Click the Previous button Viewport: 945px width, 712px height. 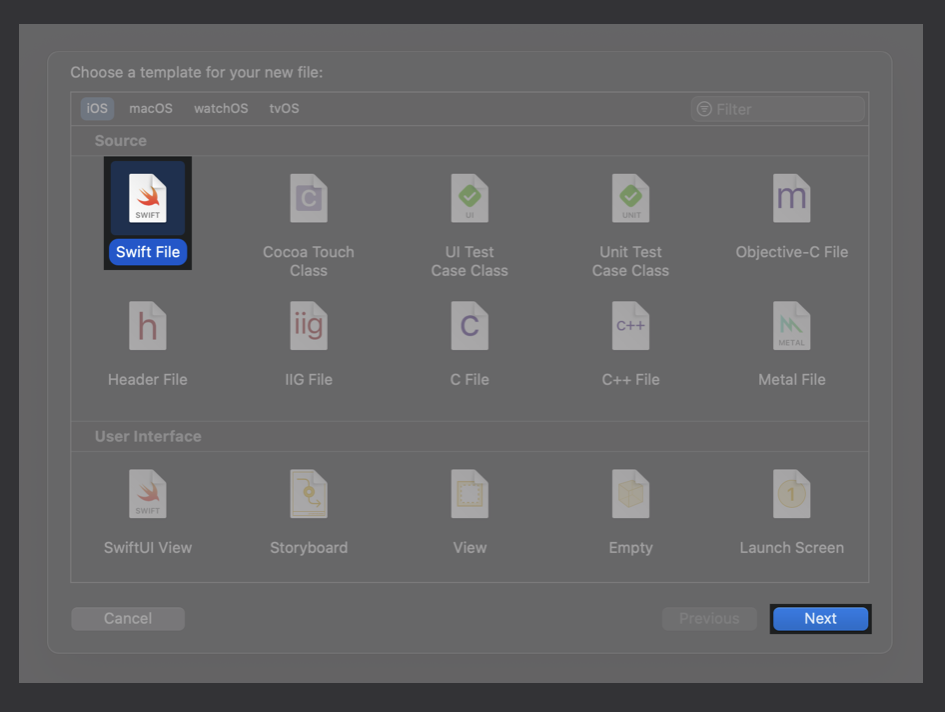tap(709, 619)
